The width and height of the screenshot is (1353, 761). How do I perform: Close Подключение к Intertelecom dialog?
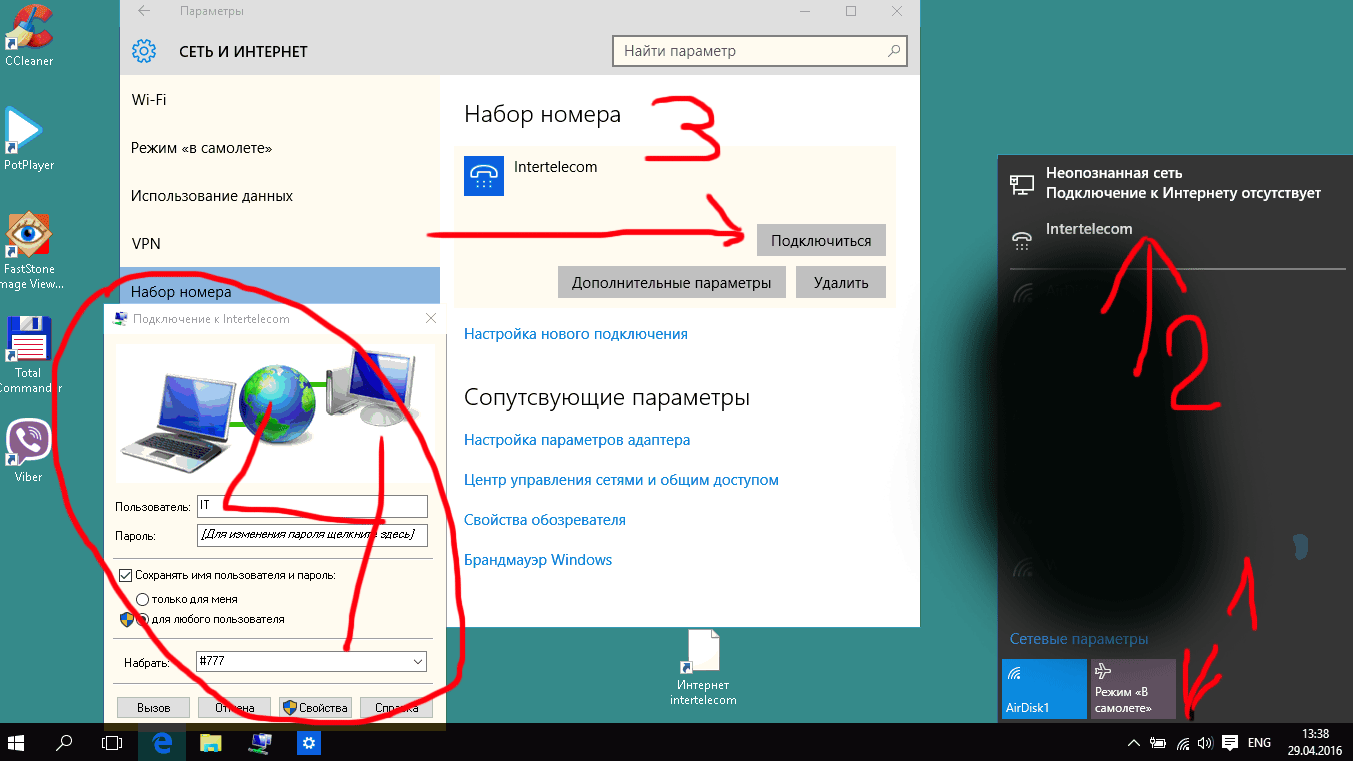(x=431, y=319)
